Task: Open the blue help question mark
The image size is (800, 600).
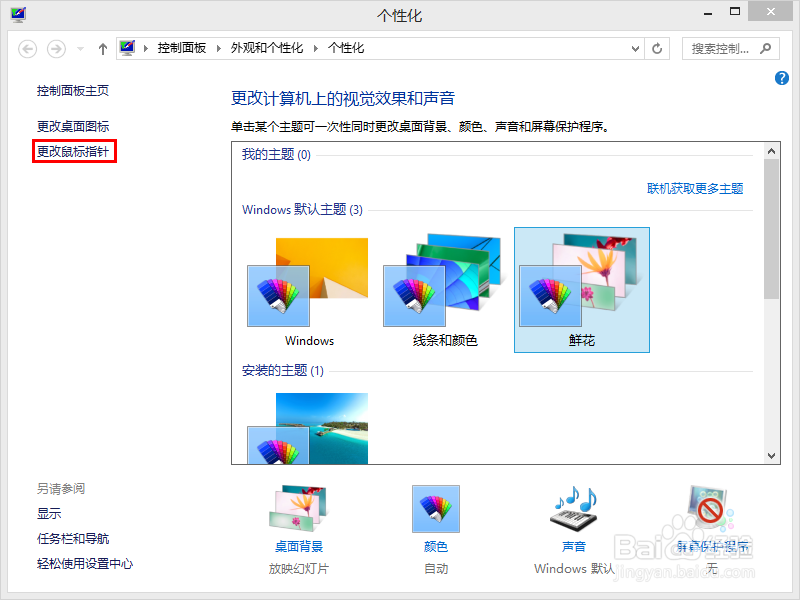Action: click(782, 78)
